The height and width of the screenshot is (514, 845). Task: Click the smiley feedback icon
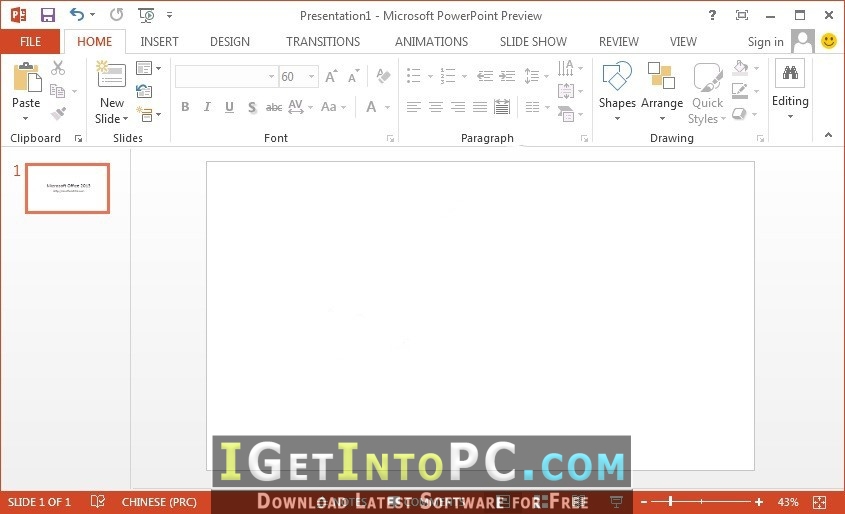(x=829, y=41)
